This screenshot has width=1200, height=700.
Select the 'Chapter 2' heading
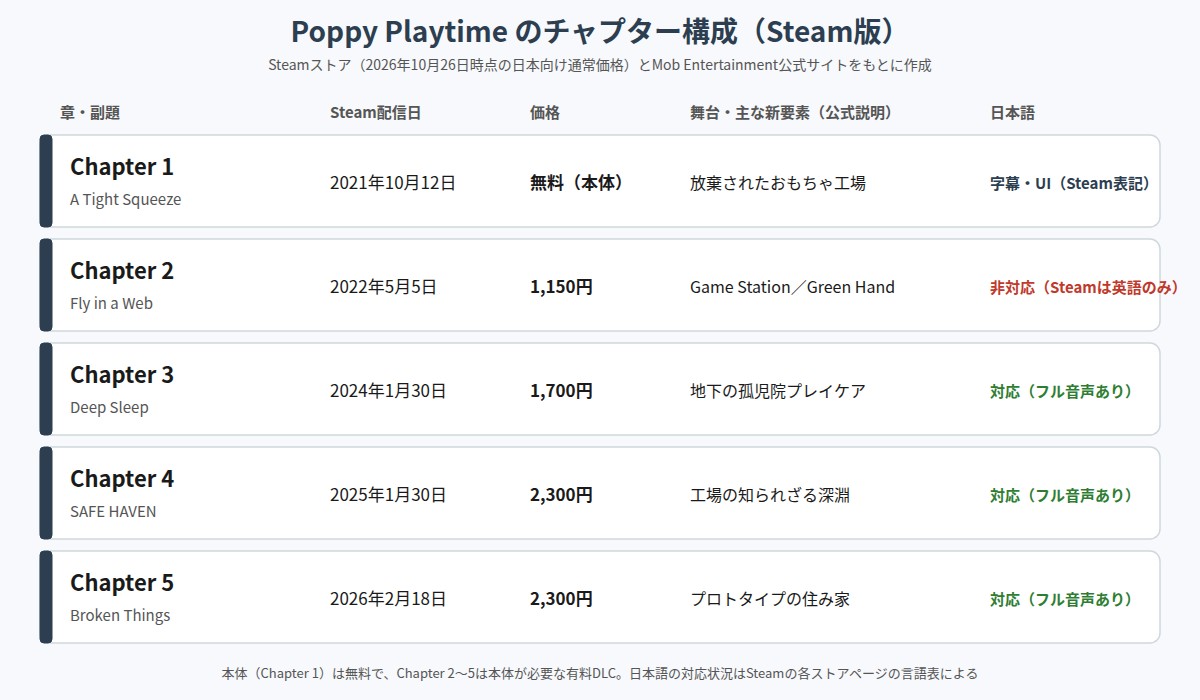point(122,271)
